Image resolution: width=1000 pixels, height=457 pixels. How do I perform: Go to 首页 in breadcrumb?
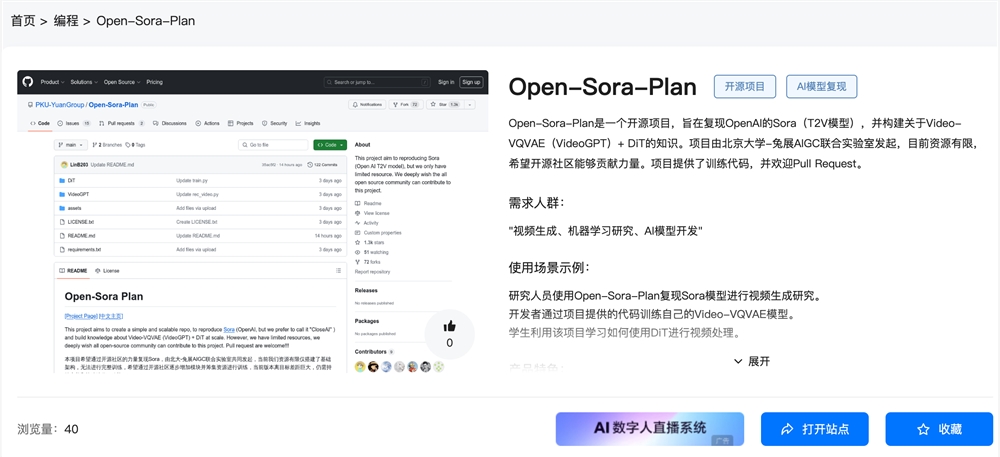tap(23, 20)
